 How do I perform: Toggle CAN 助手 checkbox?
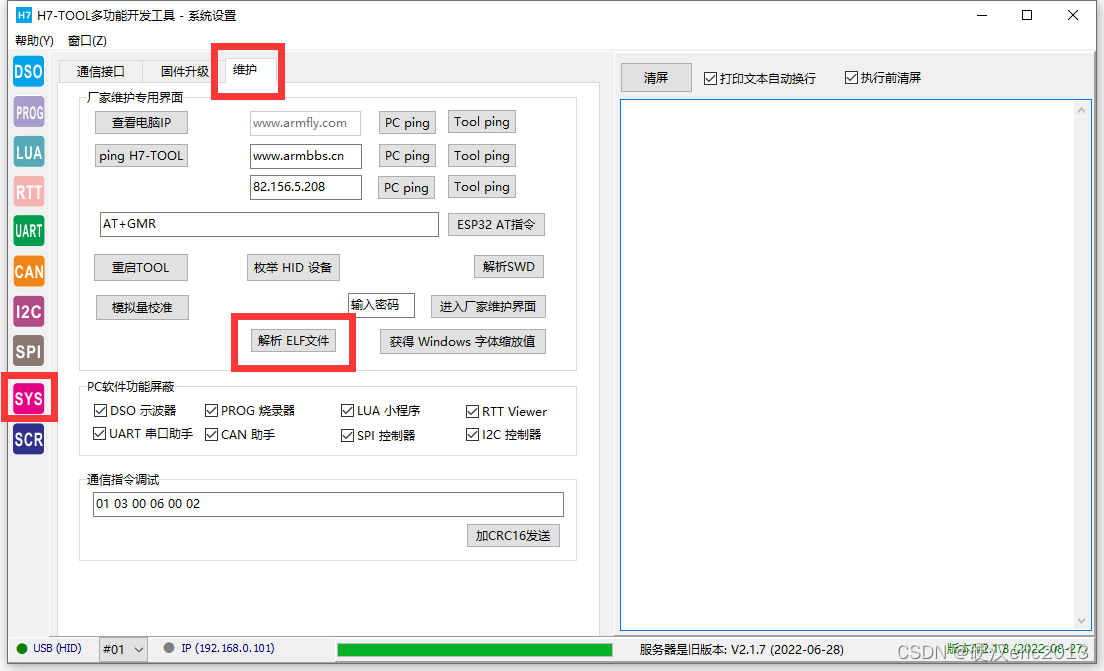pos(211,434)
